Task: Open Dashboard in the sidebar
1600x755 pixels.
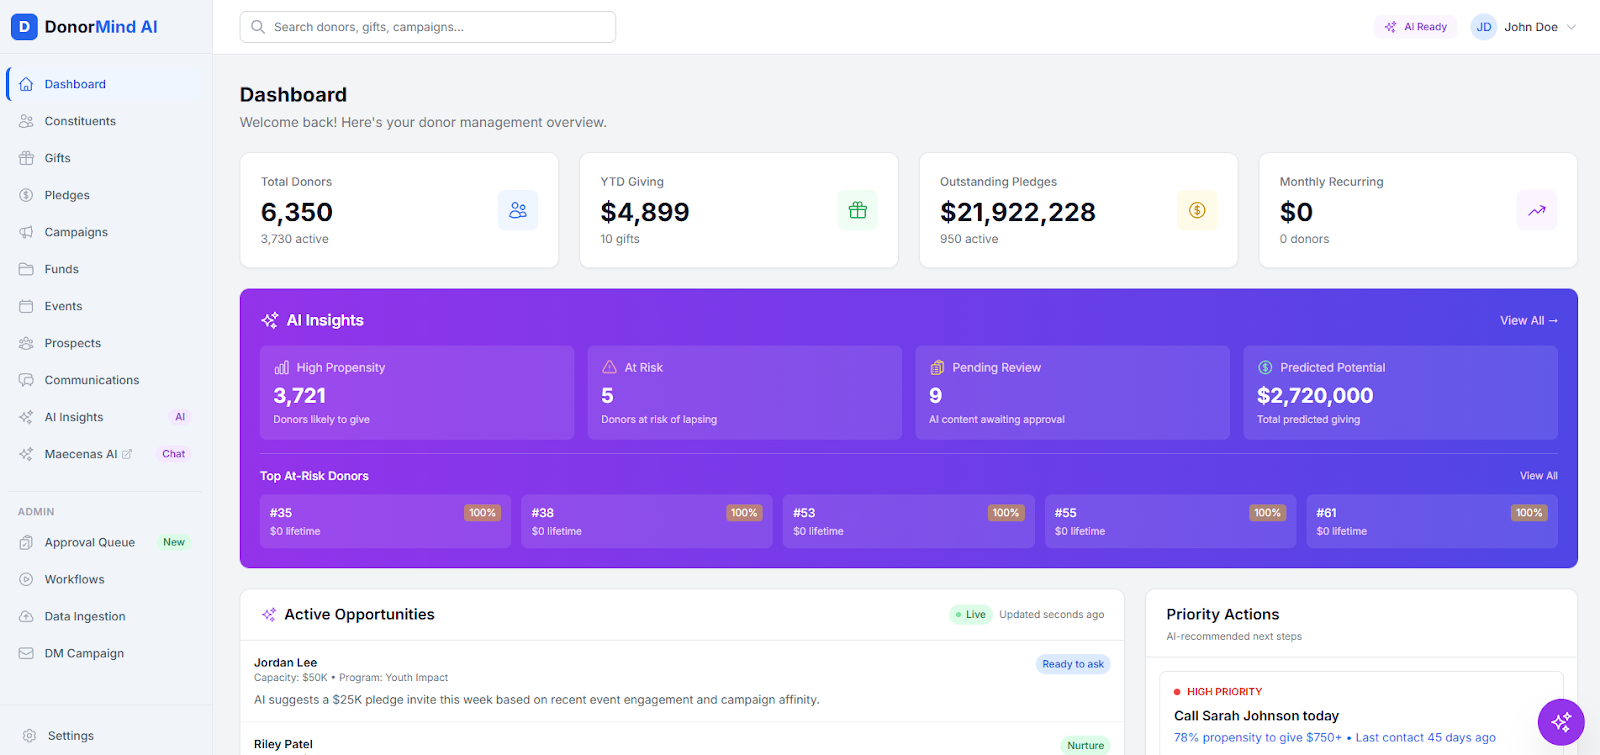Action: 105,84
